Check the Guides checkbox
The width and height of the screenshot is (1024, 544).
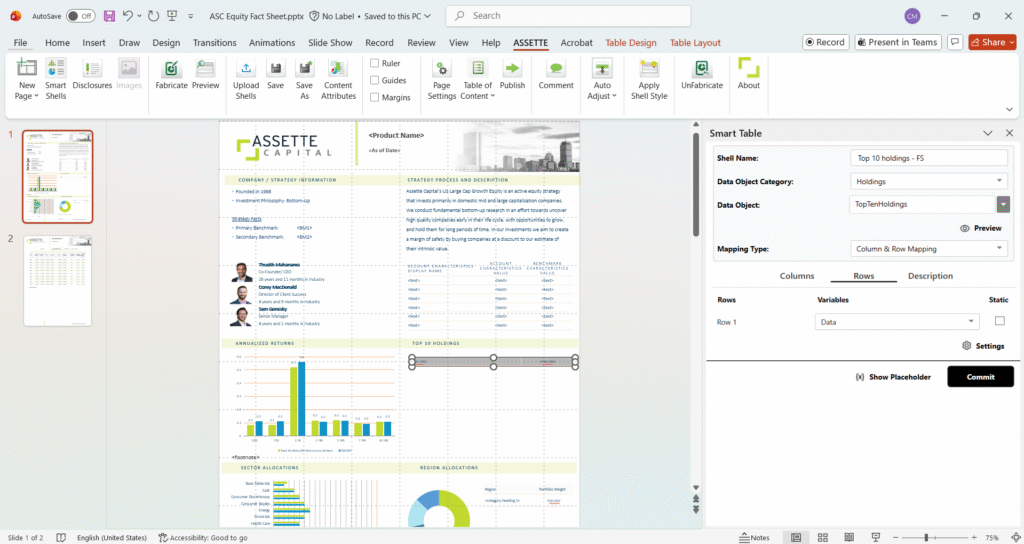375,80
